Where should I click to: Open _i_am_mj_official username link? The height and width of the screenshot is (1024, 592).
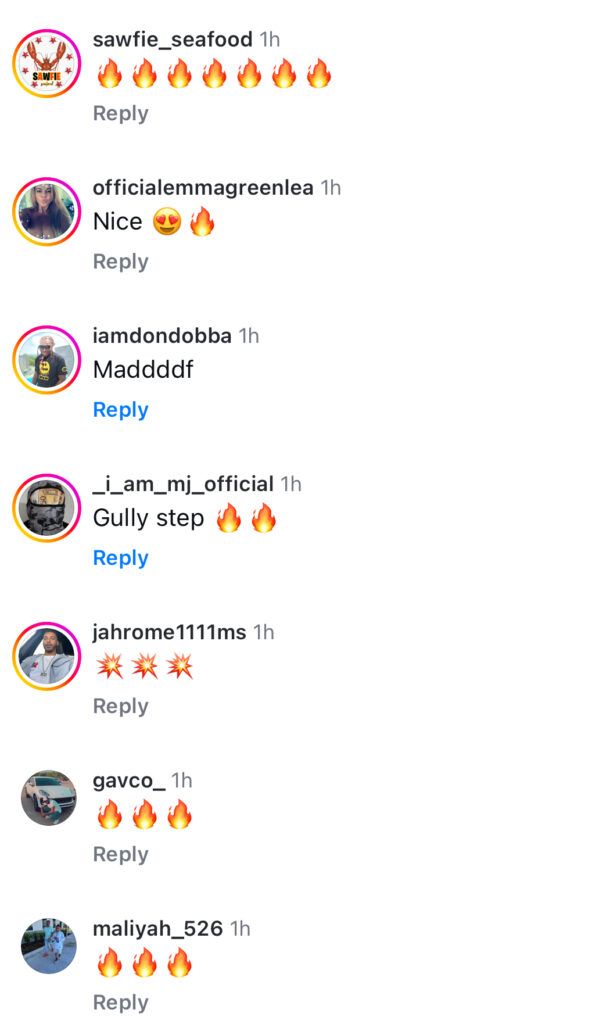click(x=183, y=484)
